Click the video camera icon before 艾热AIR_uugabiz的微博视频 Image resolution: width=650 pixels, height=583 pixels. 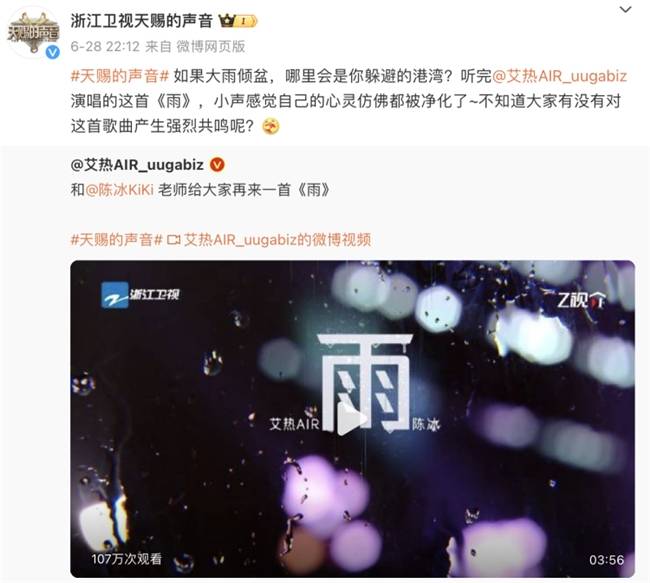click(174, 240)
